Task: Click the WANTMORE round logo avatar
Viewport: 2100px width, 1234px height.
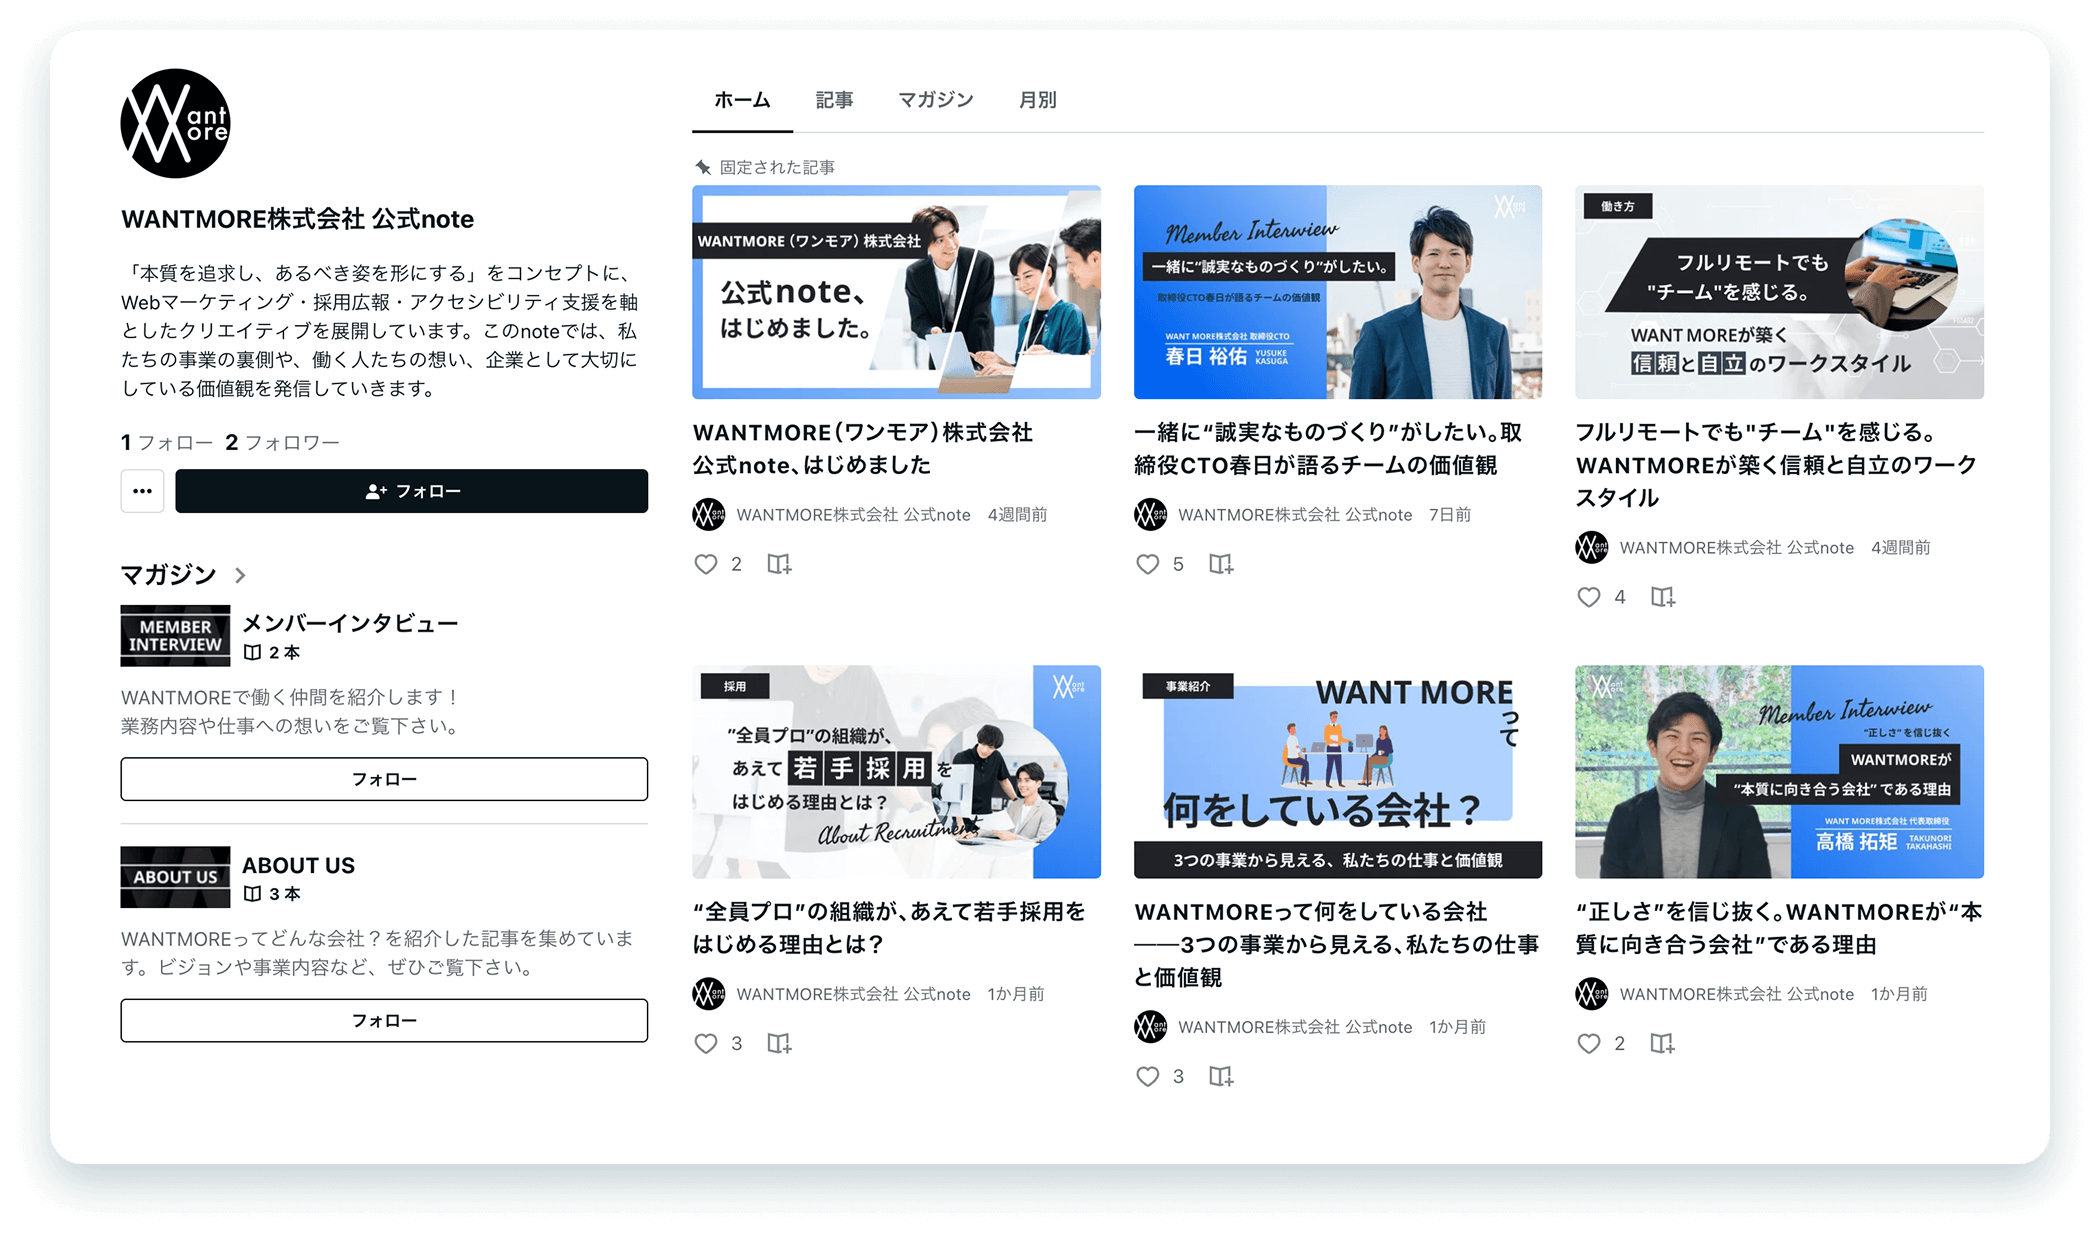Action: click(175, 124)
